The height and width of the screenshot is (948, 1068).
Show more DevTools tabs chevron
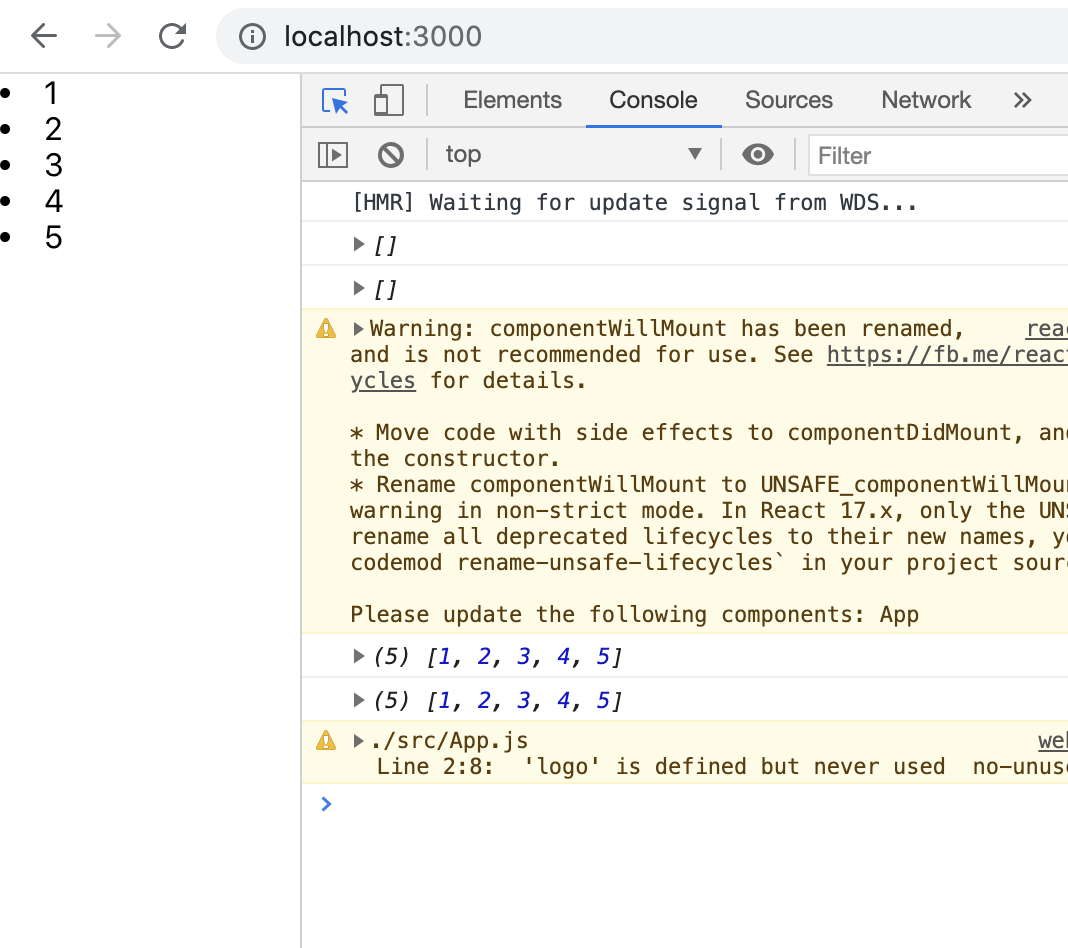click(1022, 100)
